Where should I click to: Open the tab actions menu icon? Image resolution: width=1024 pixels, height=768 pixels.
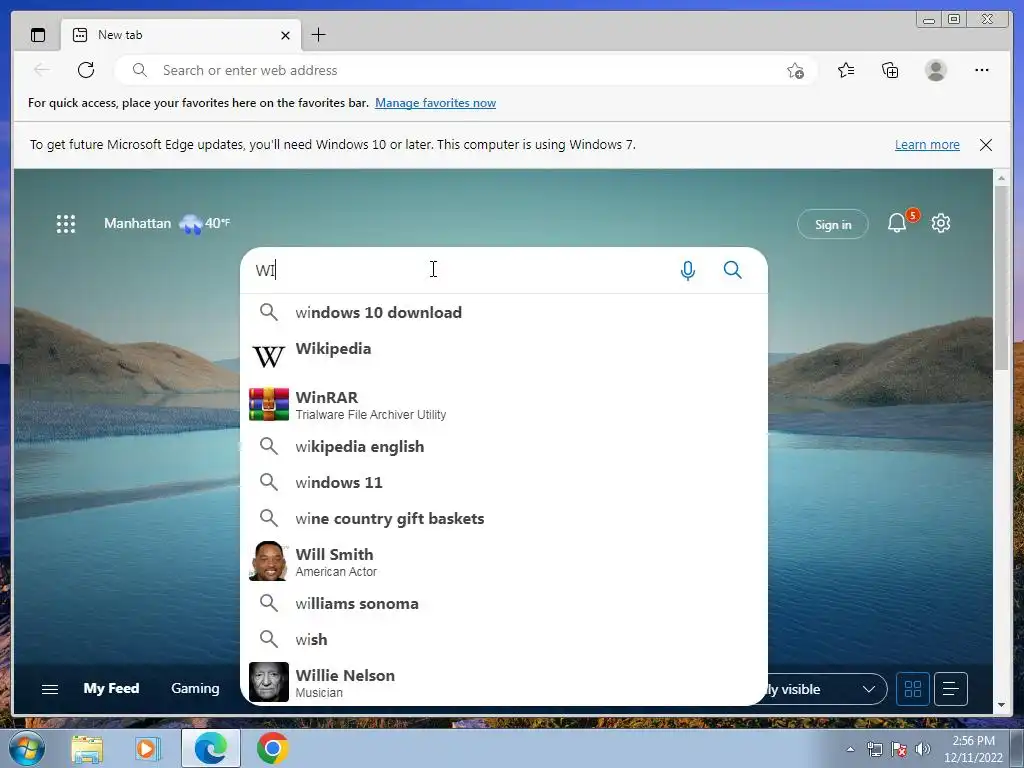click(x=38, y=35)
